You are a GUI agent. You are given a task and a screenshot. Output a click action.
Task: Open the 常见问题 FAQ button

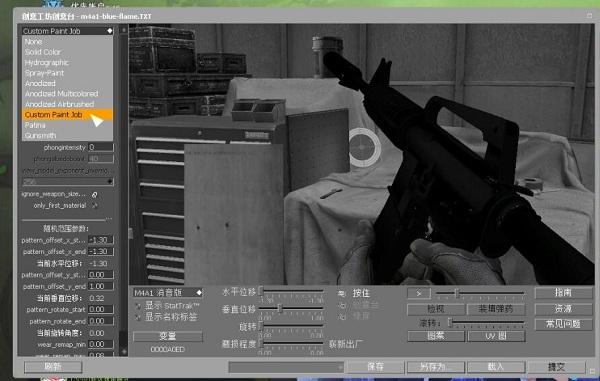563,324
